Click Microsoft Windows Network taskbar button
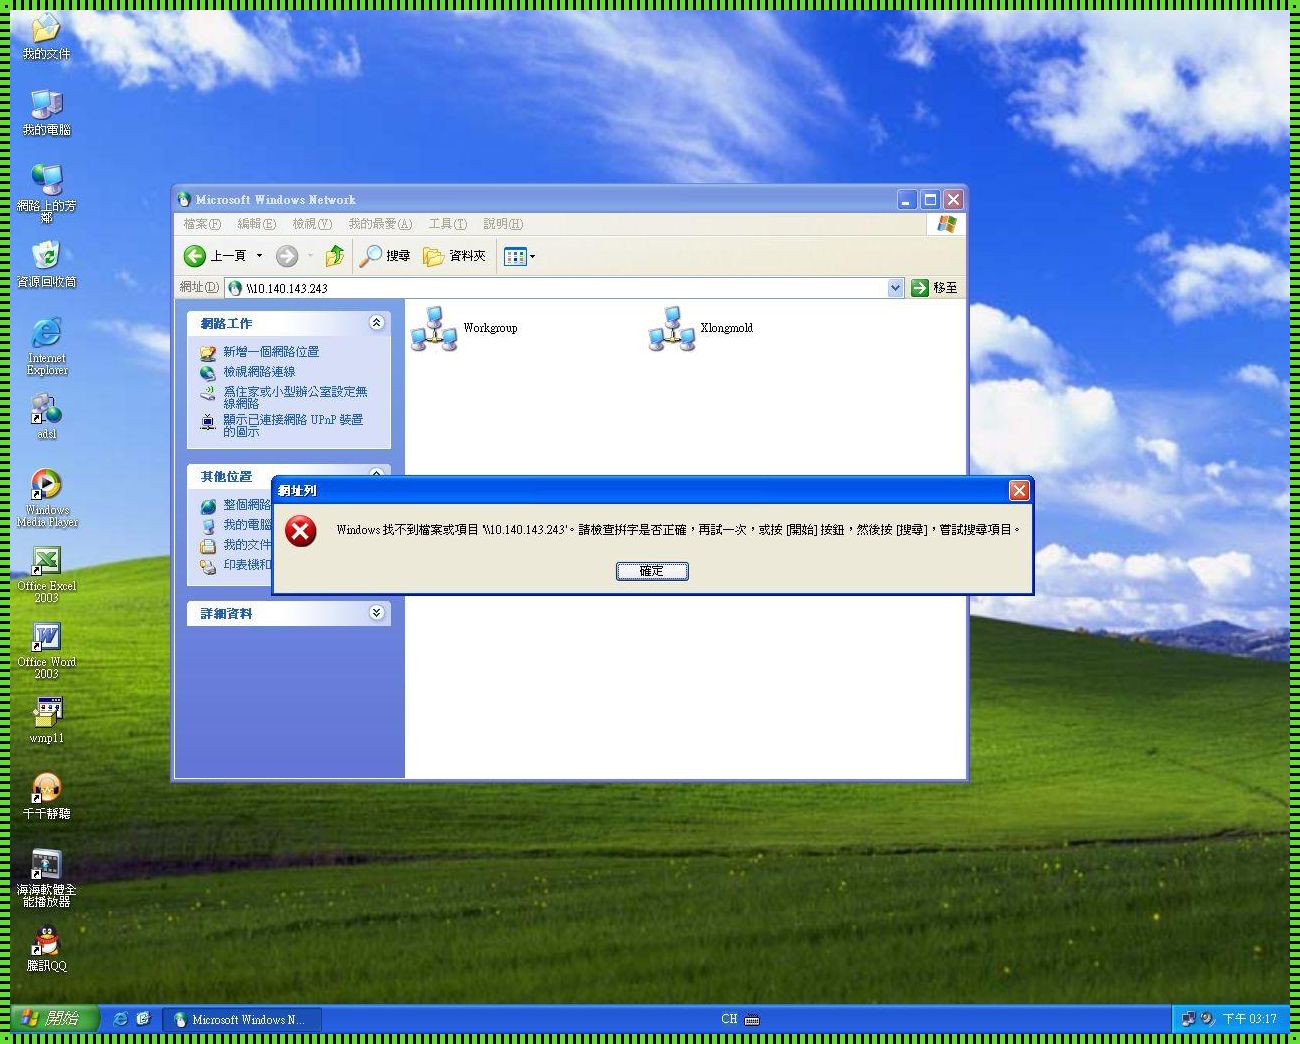Screen dimensions: 1300x1044 click(x=241, y=1019)
